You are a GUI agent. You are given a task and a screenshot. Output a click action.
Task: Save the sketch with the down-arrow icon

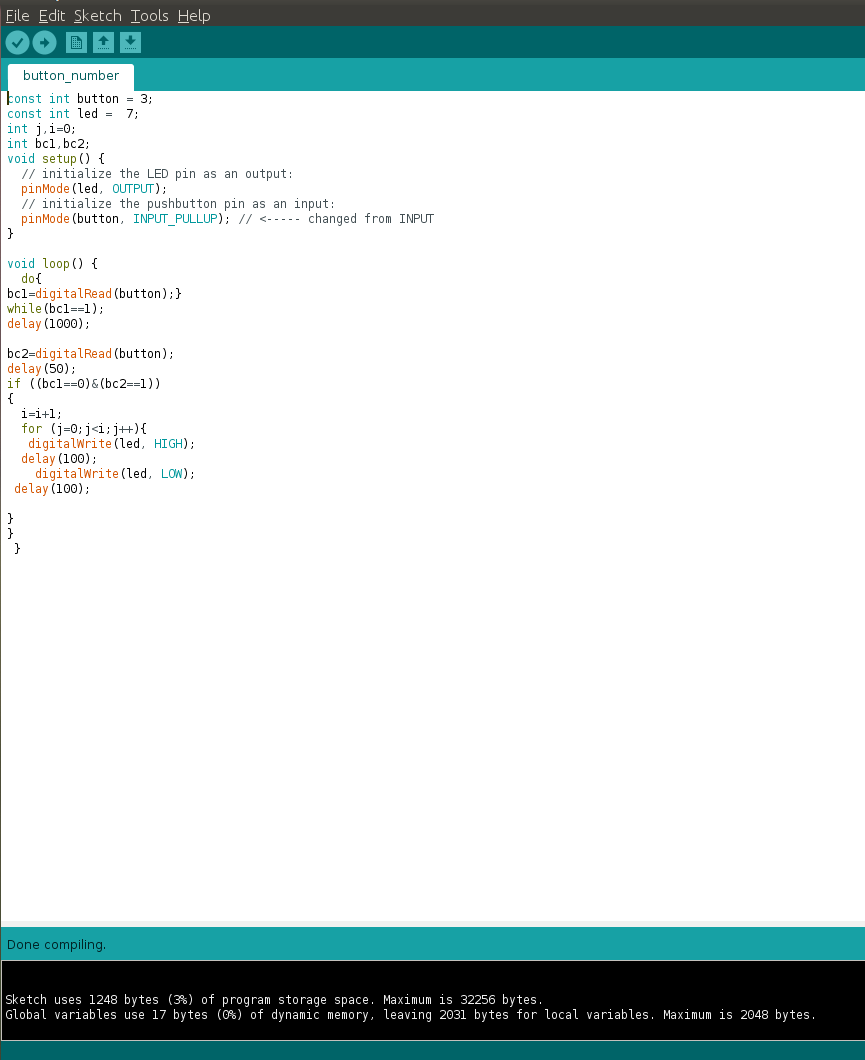[130, 43]
